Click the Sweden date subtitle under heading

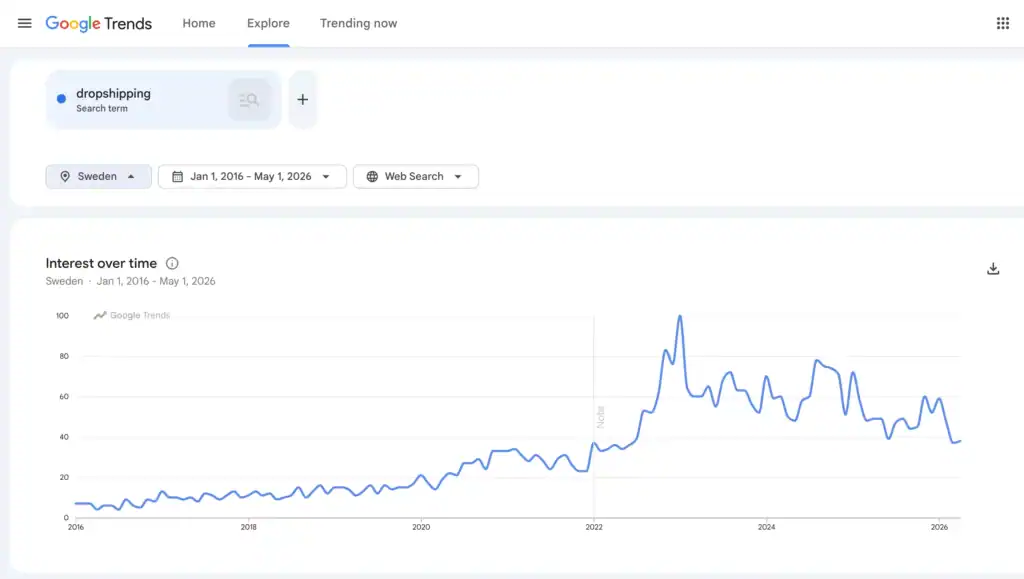[131, 281]
